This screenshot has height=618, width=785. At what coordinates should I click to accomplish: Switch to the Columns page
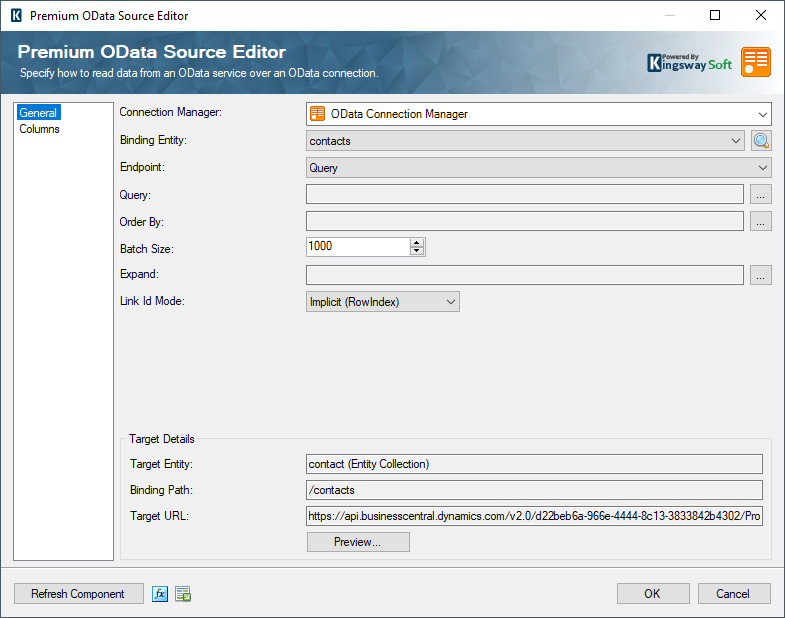click(40, 129)
